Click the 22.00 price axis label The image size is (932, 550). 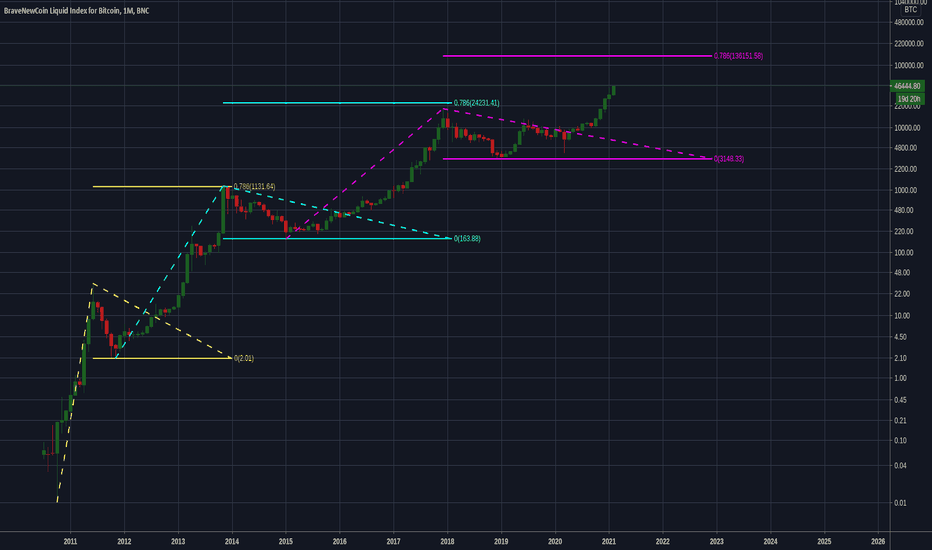pos(902,294)
